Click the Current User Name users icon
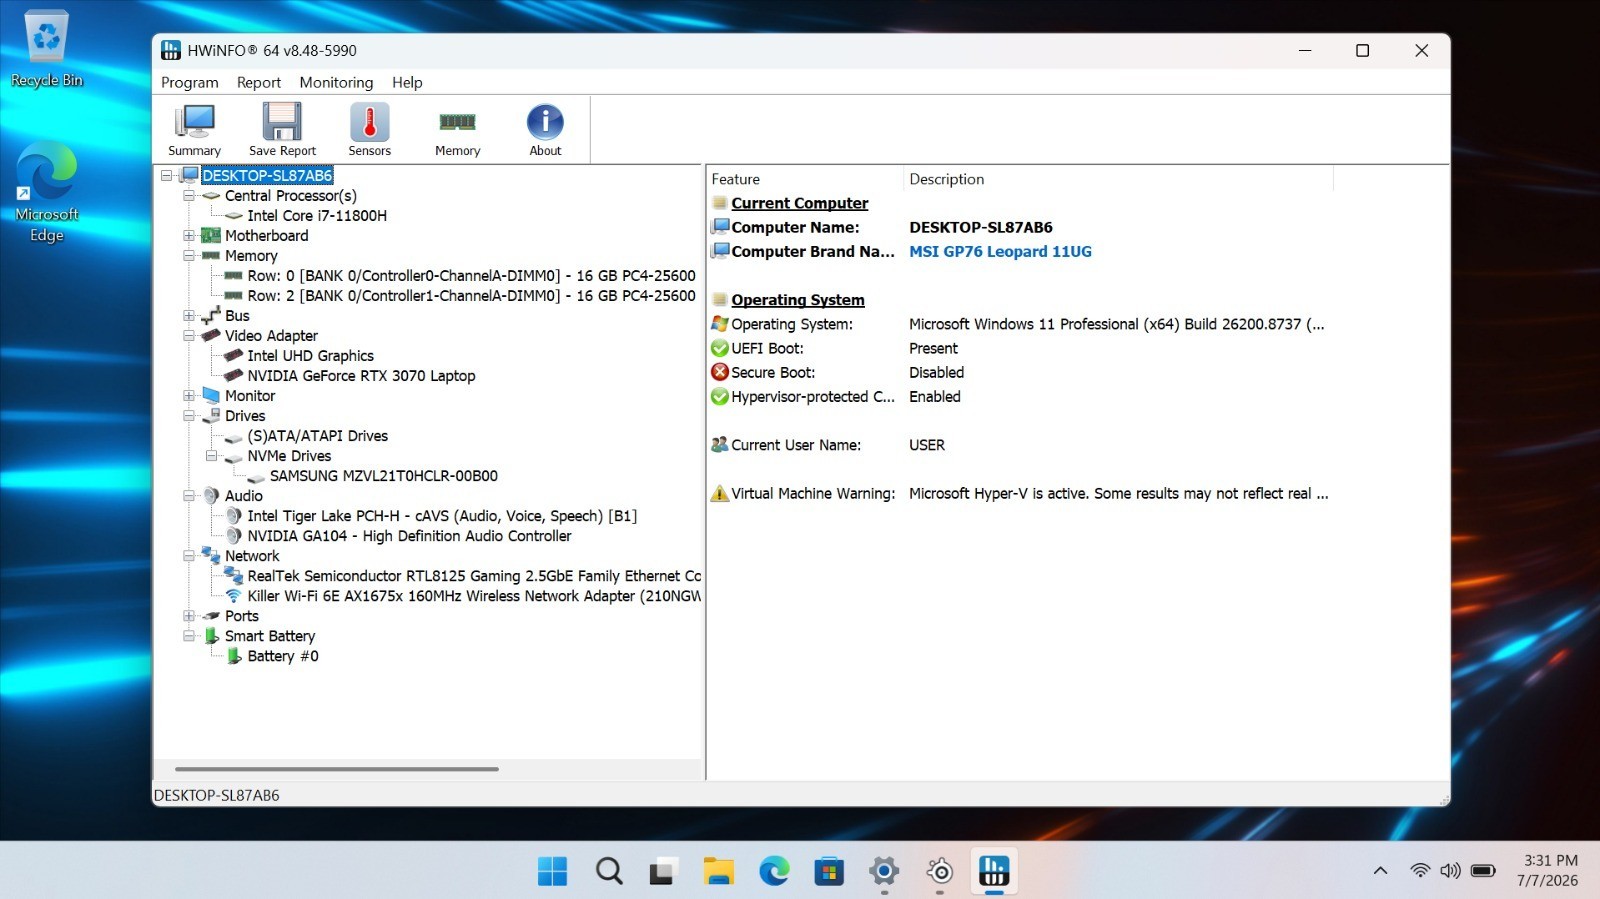 (x=719, y=445)
